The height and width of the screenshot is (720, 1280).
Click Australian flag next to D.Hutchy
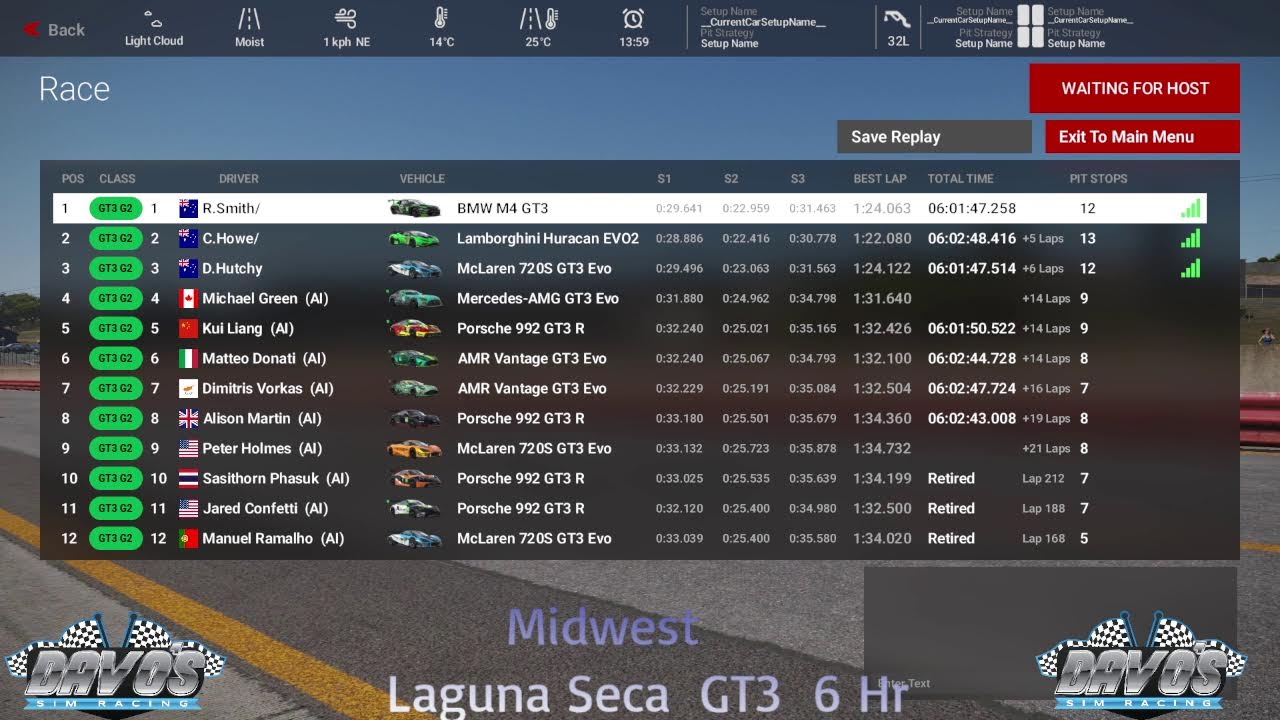pyautogui.click(x=188, y=268)
